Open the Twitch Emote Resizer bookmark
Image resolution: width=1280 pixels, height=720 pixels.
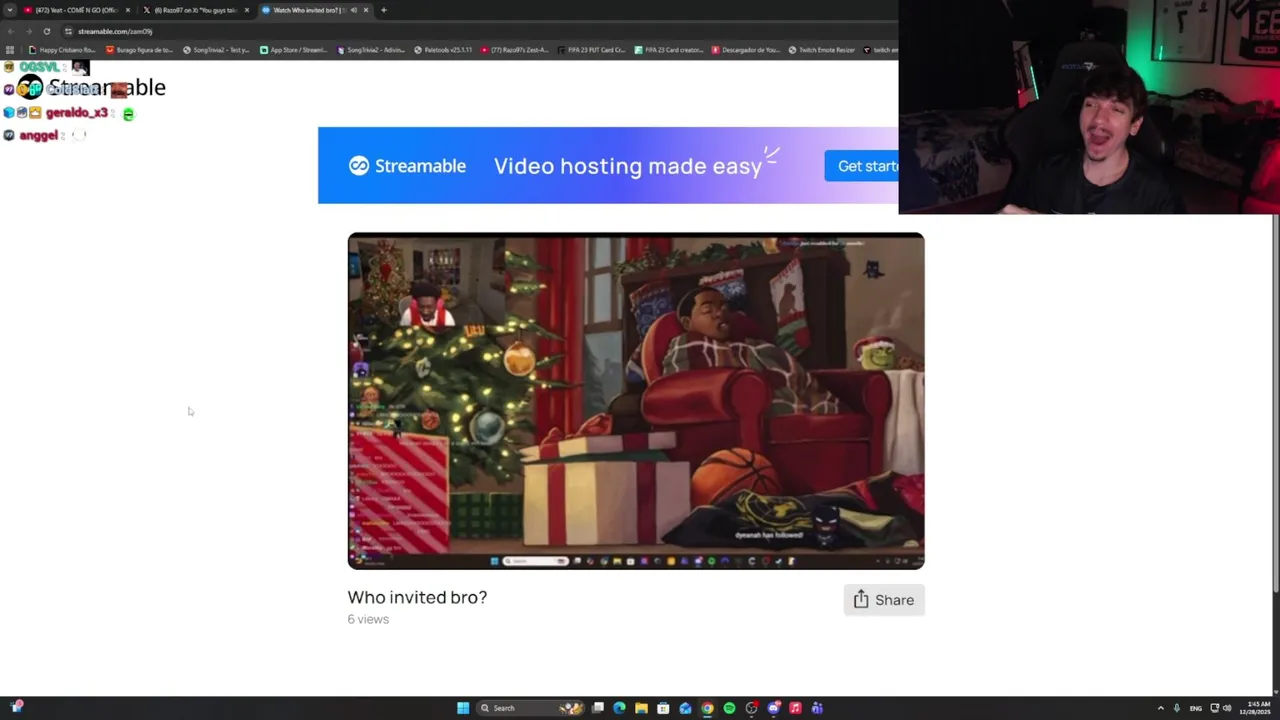click(x=822, y=50)
